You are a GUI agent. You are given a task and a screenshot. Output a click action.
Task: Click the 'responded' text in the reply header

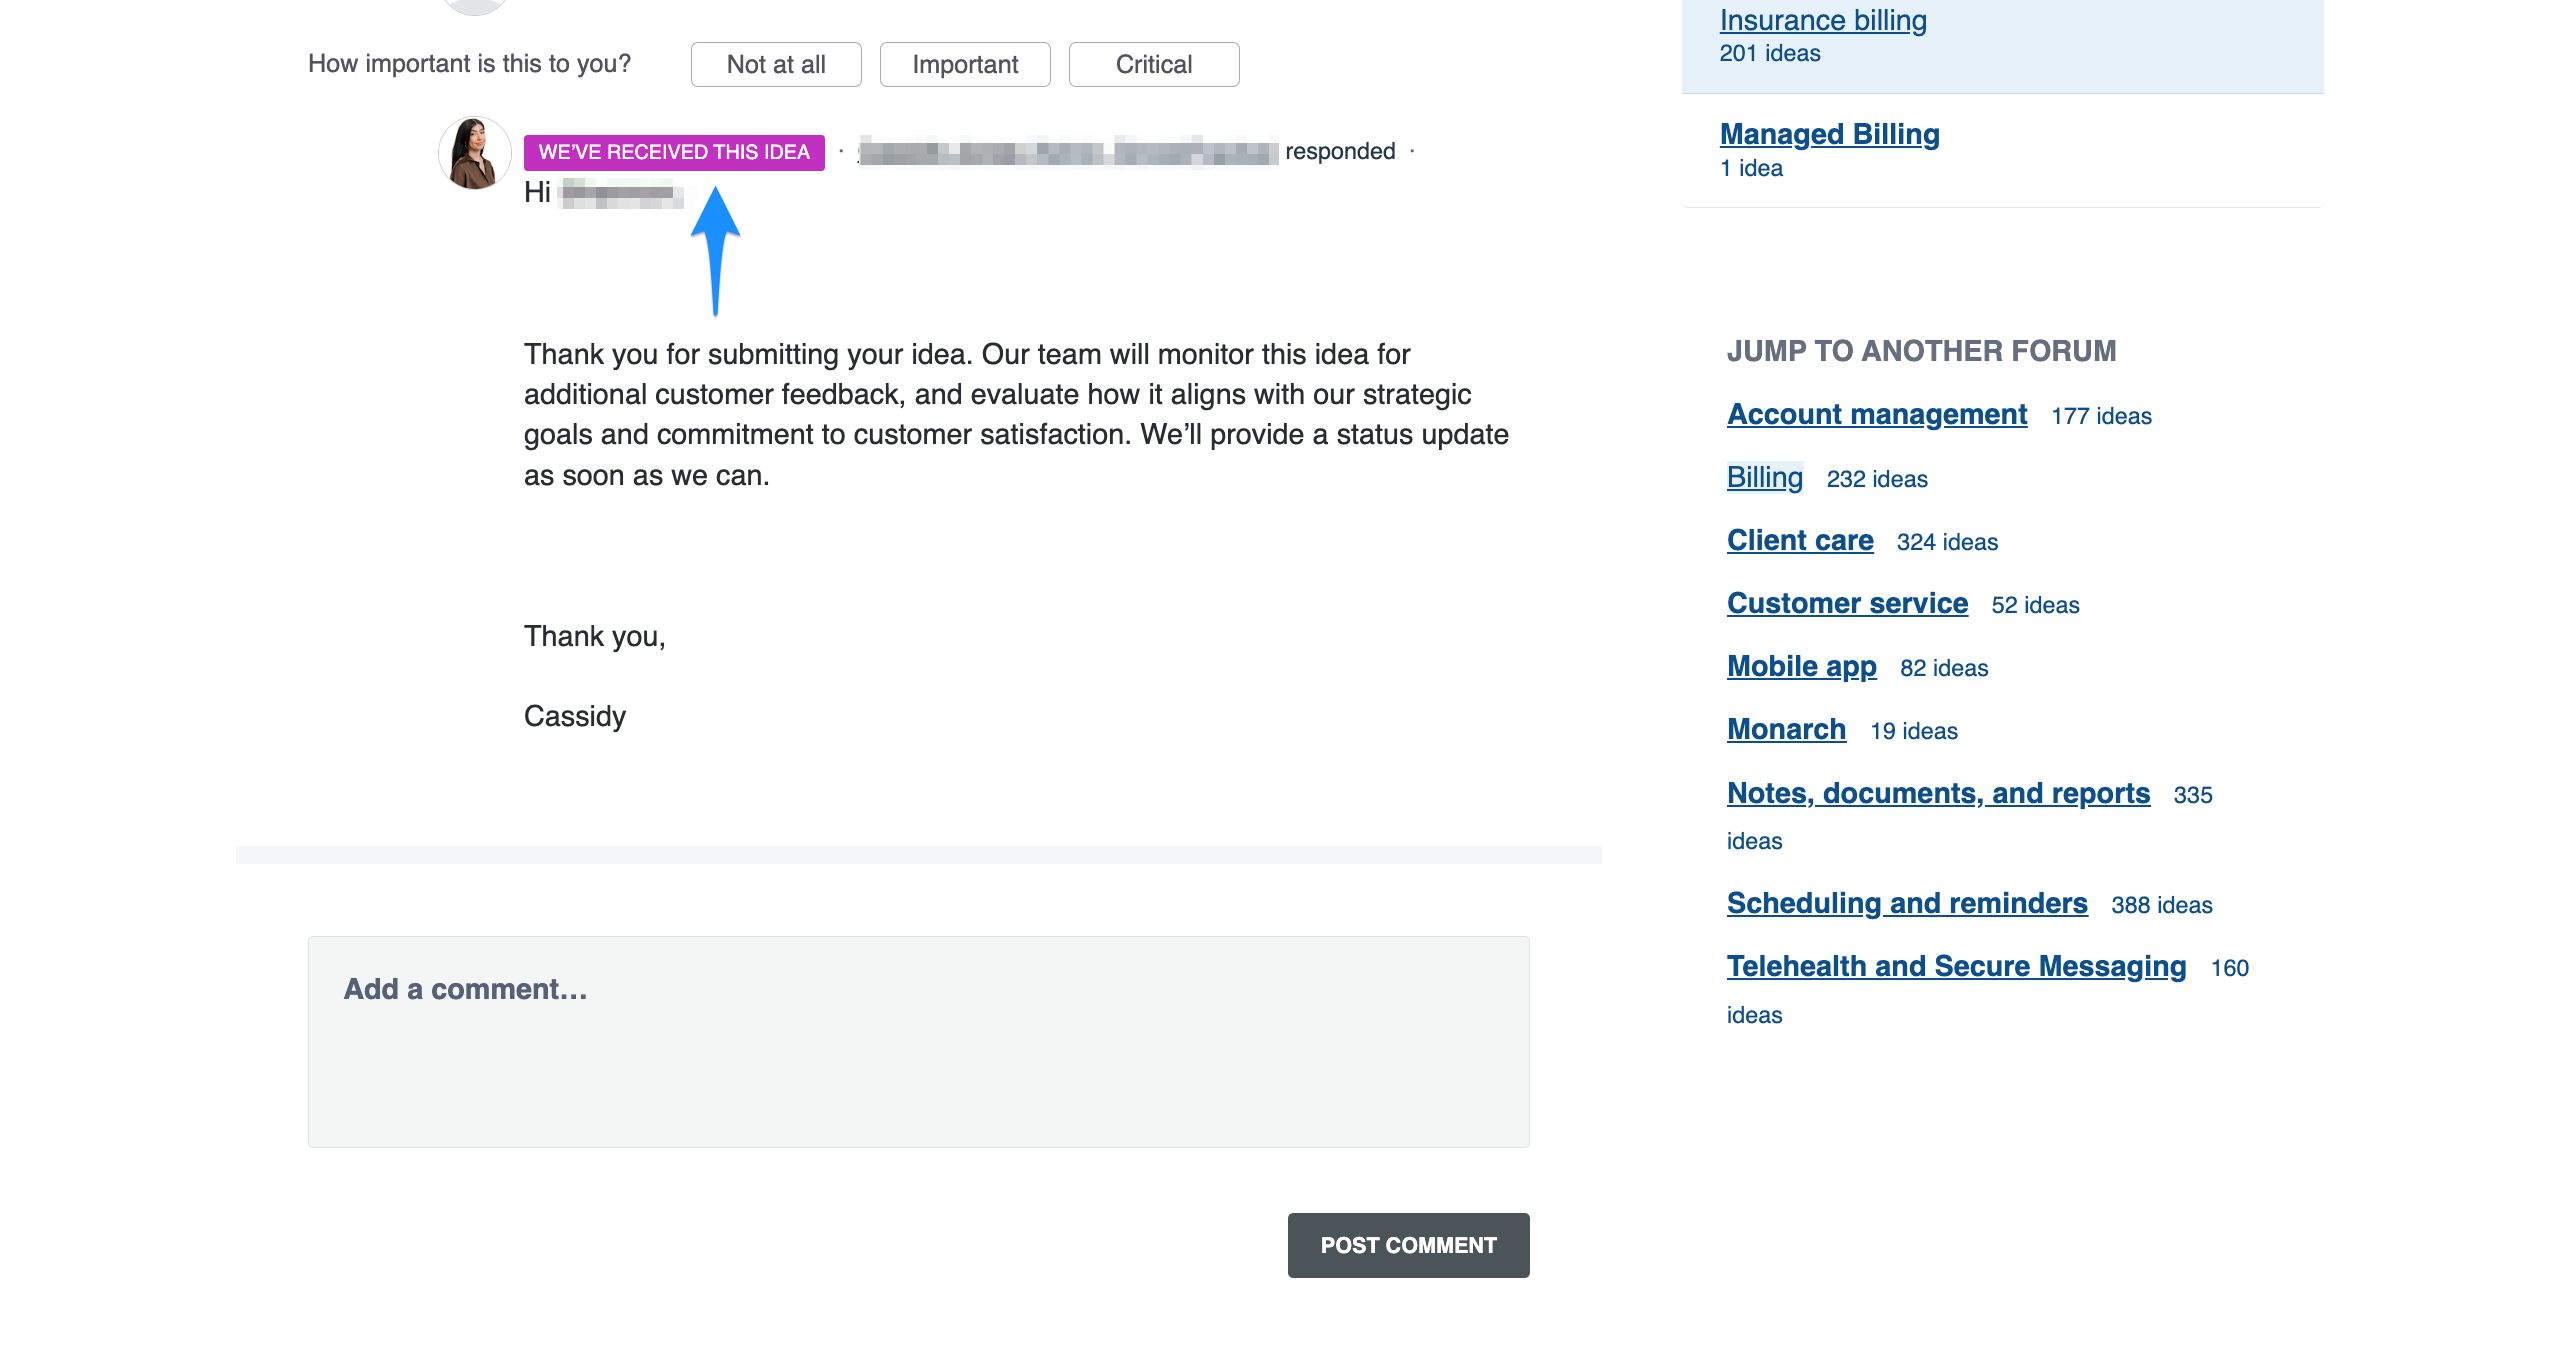(1340, 151)
